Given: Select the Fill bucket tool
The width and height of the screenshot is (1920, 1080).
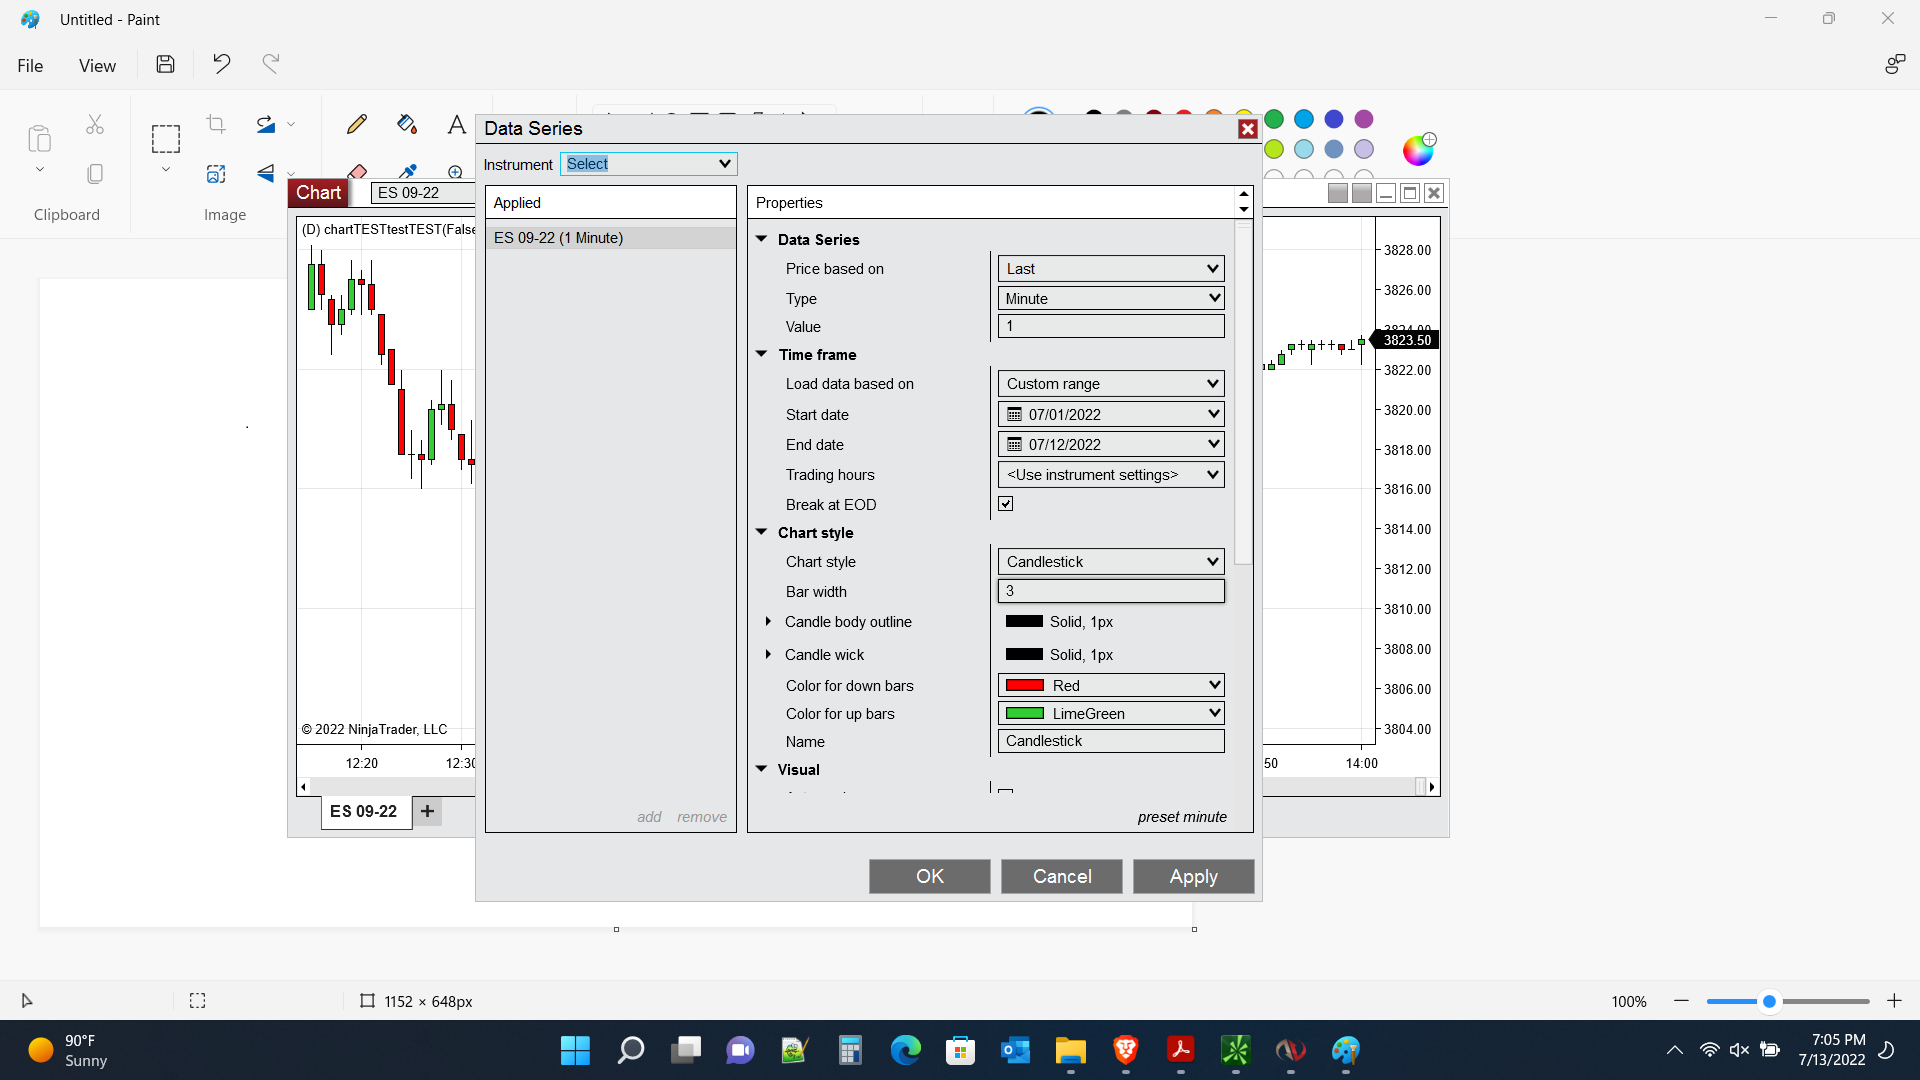Looking at the screenshot, I should click(x=406, y=124).
